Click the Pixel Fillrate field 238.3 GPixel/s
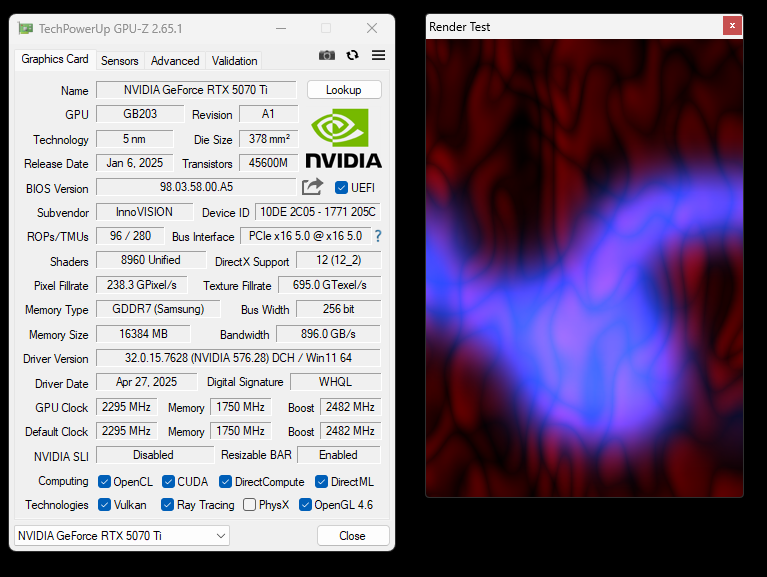The width and height of the screenshot is (767, 577). pos(142,285)
